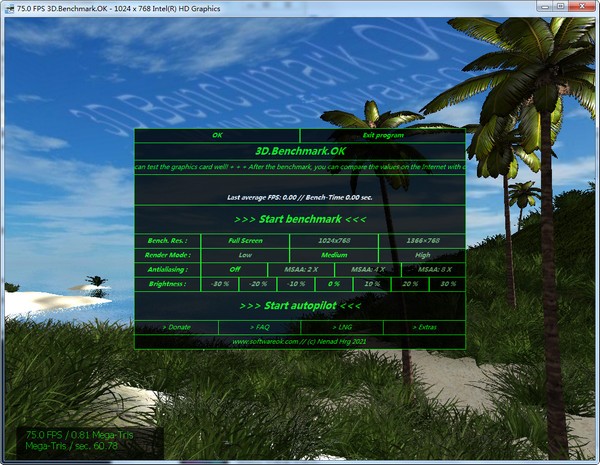Set render mode to High

click(422, 255)
